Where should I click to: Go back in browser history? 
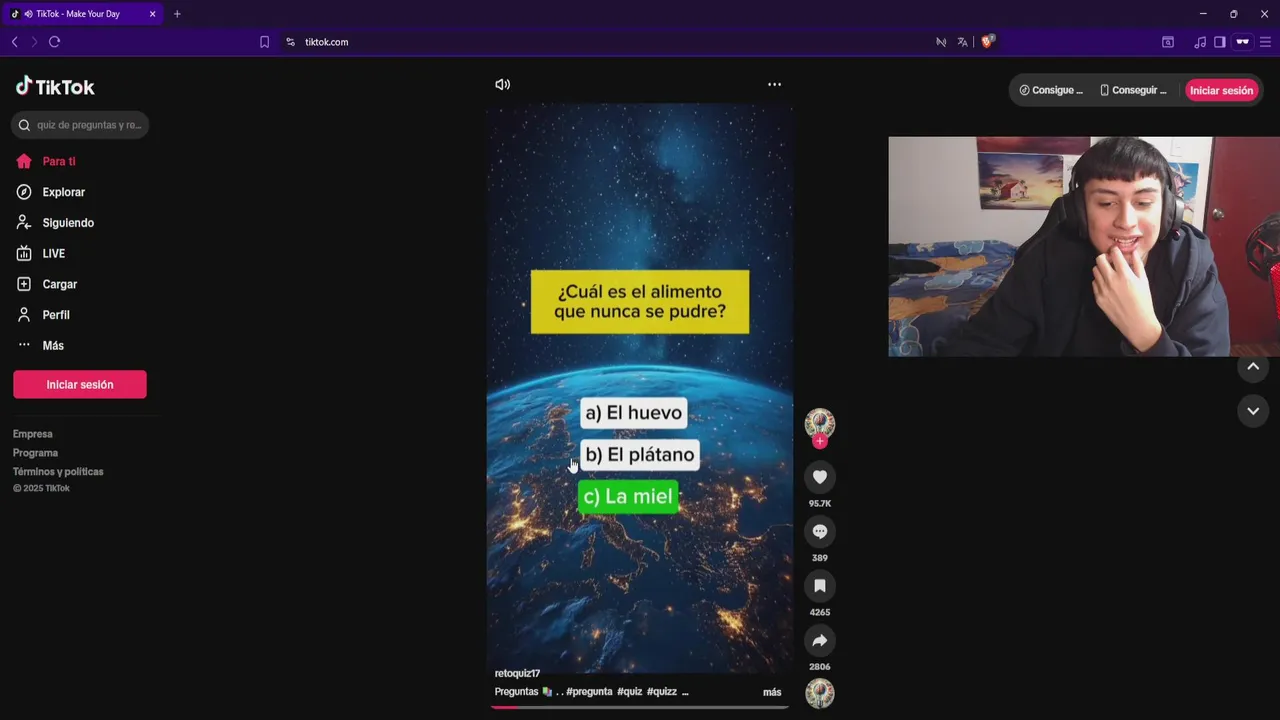[14, 42]
